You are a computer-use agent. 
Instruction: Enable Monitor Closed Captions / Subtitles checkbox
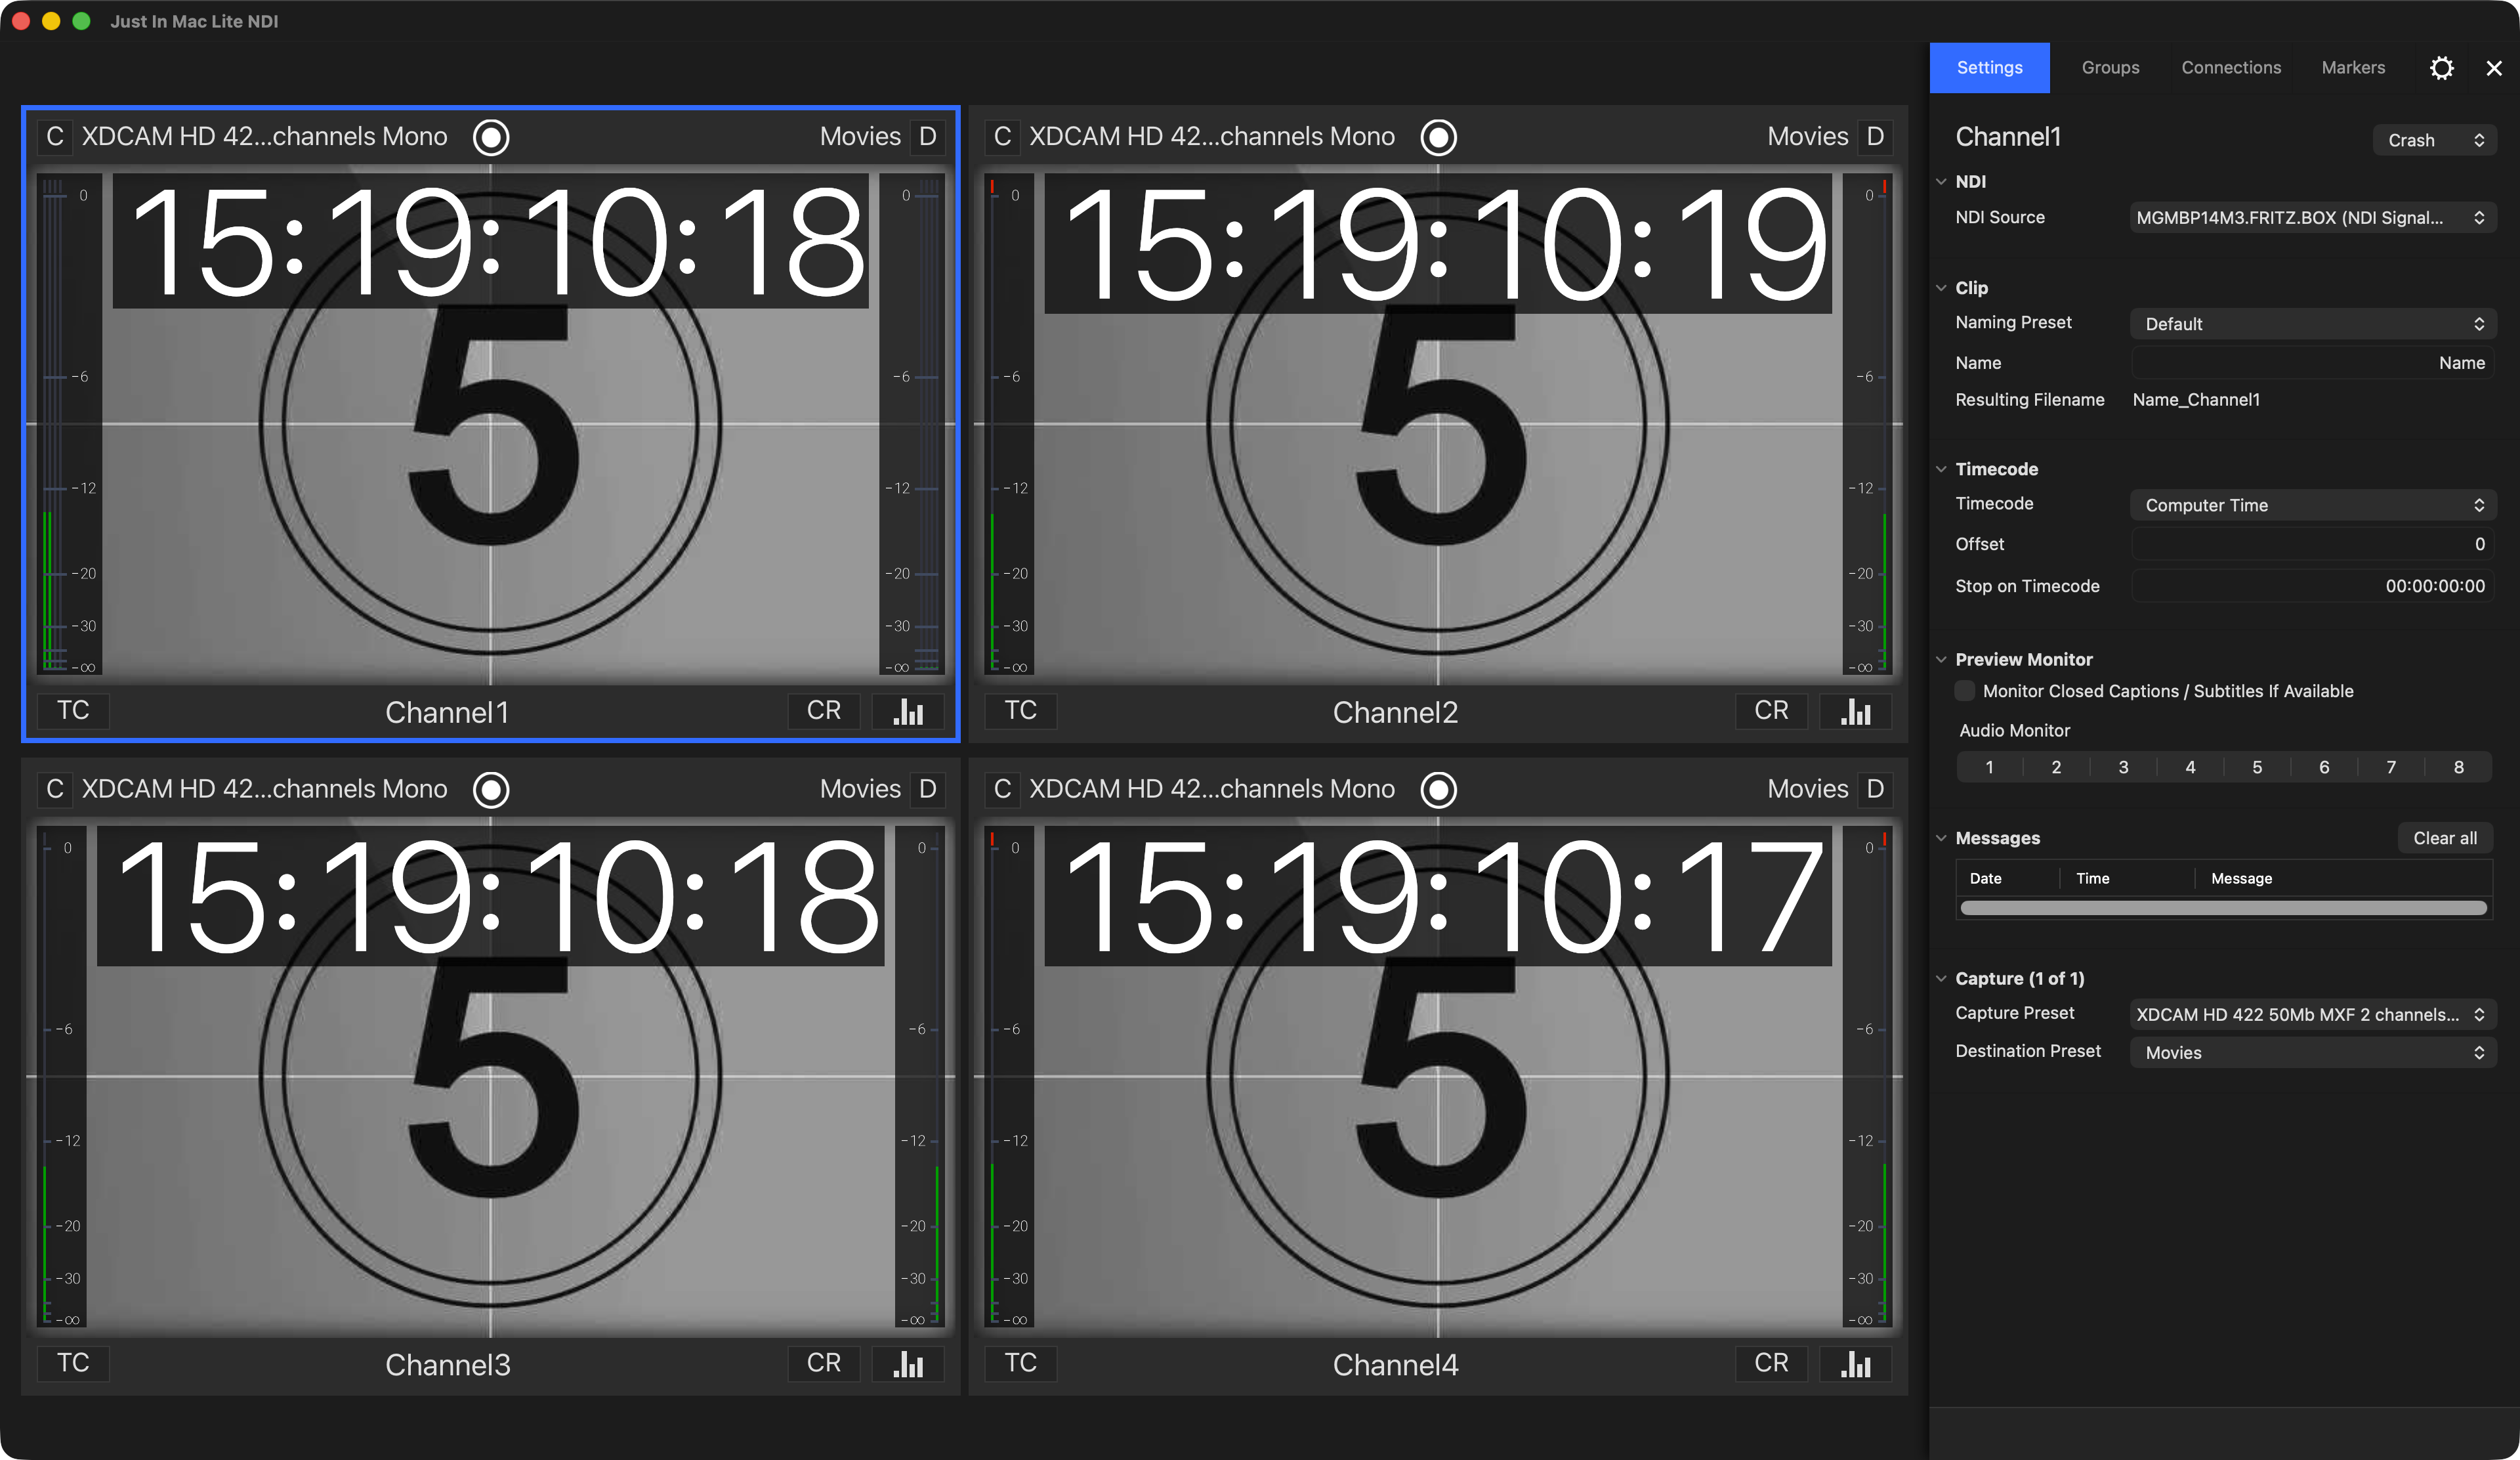(1965, 691)
